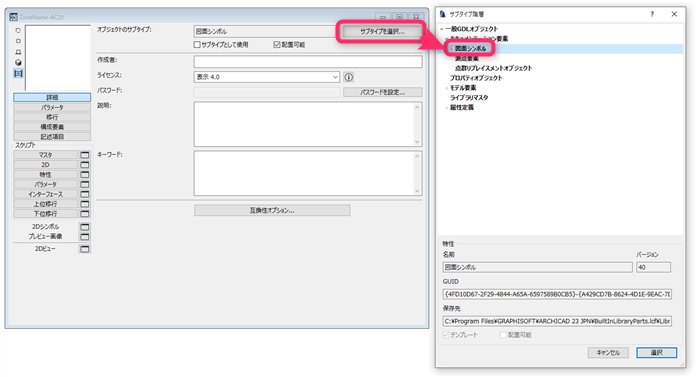Click the 作成者 input field
700x377 pixels.
(x=308, y=62)
